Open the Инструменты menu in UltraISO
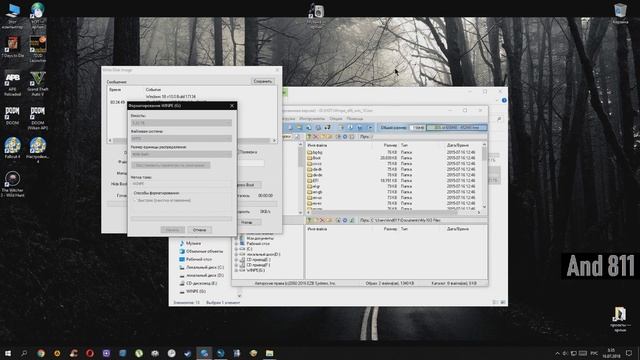This screenshot has width=640, height=360. tap(312, 118)
